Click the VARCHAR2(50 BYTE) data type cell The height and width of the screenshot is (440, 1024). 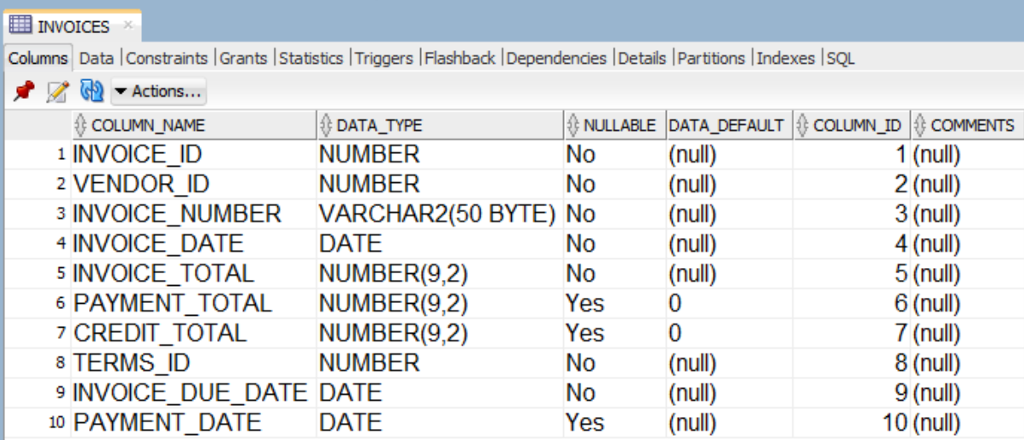(x=440, y=214)
